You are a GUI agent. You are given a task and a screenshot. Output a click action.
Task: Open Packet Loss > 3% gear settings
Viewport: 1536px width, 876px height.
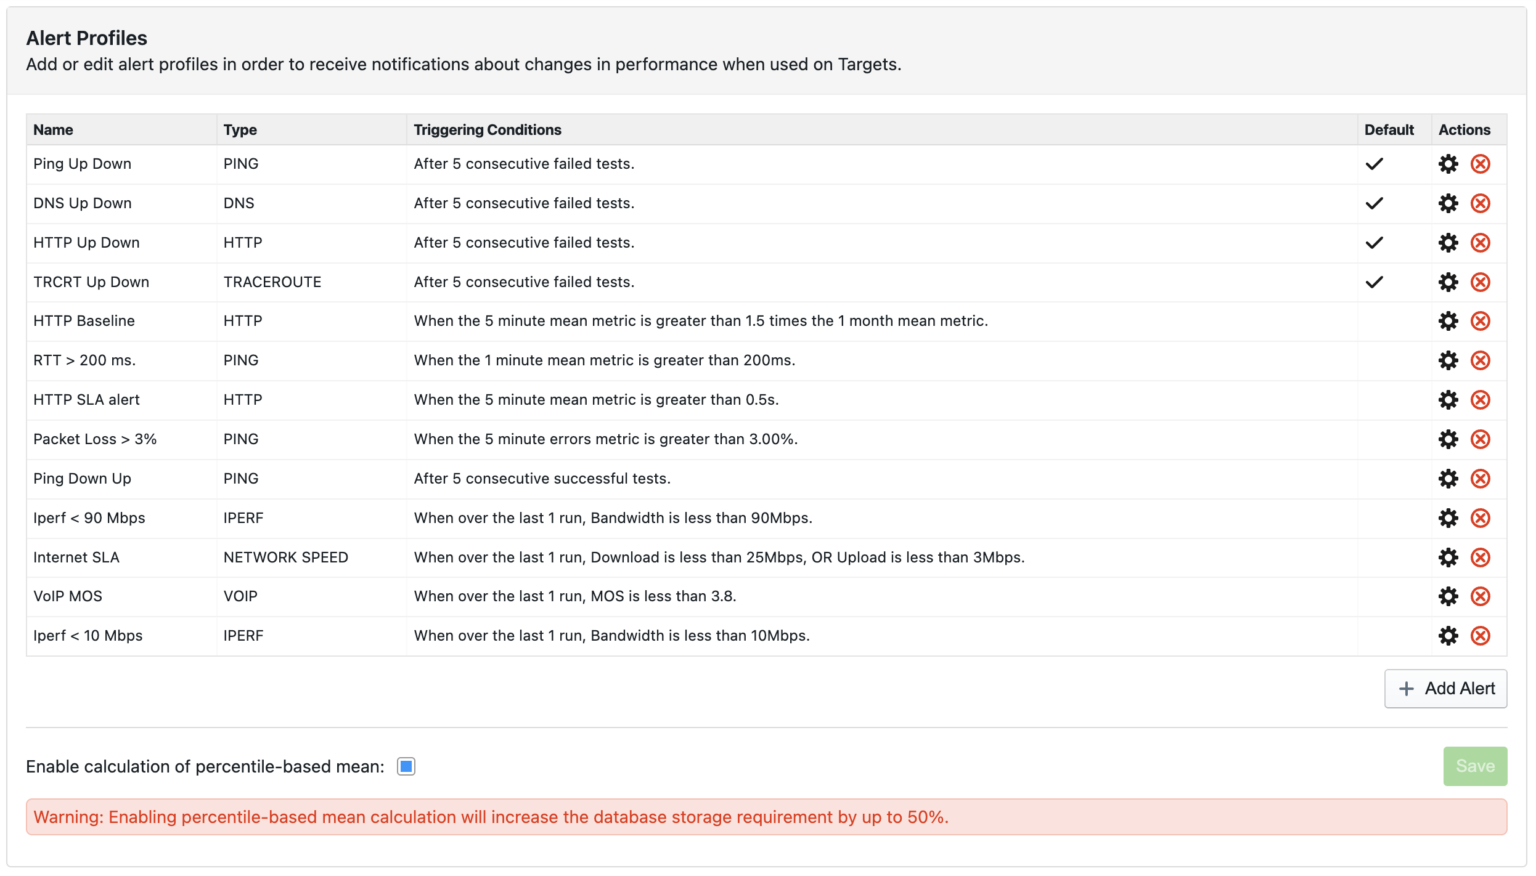1448,439
